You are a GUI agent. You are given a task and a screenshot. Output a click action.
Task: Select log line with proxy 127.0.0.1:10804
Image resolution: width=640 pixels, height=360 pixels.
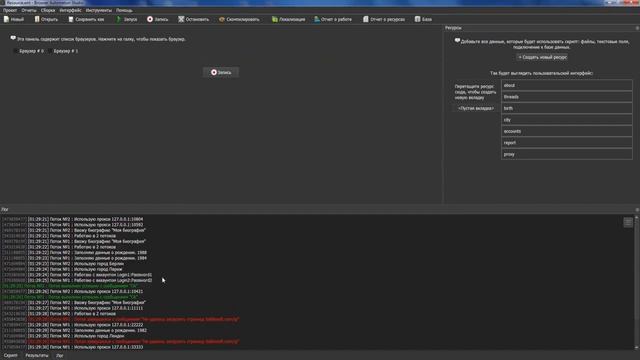(x=73, y=219)
